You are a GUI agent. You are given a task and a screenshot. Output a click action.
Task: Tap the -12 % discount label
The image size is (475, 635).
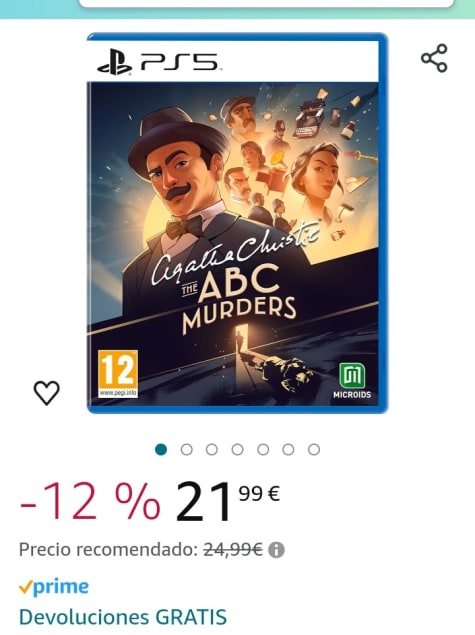pos(90,501)
